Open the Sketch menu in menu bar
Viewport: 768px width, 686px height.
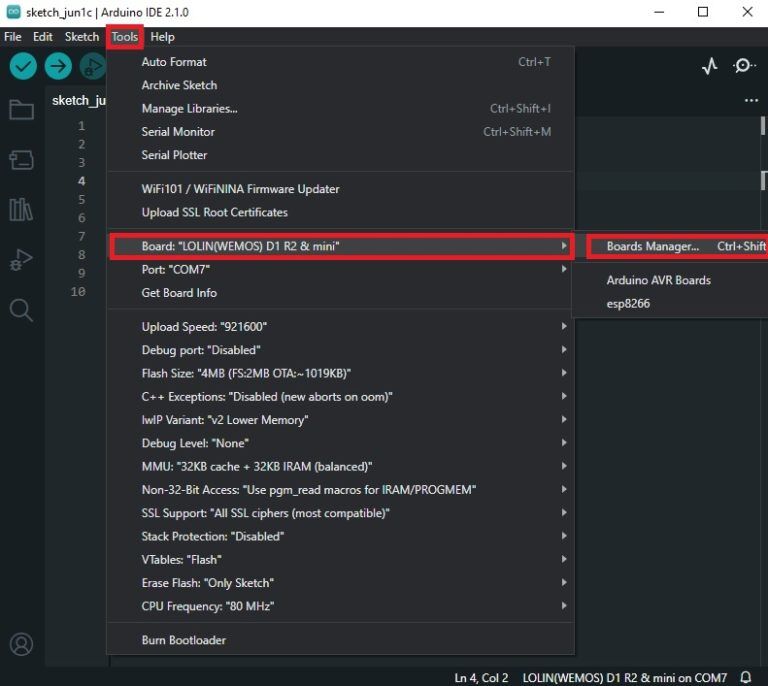82,37
